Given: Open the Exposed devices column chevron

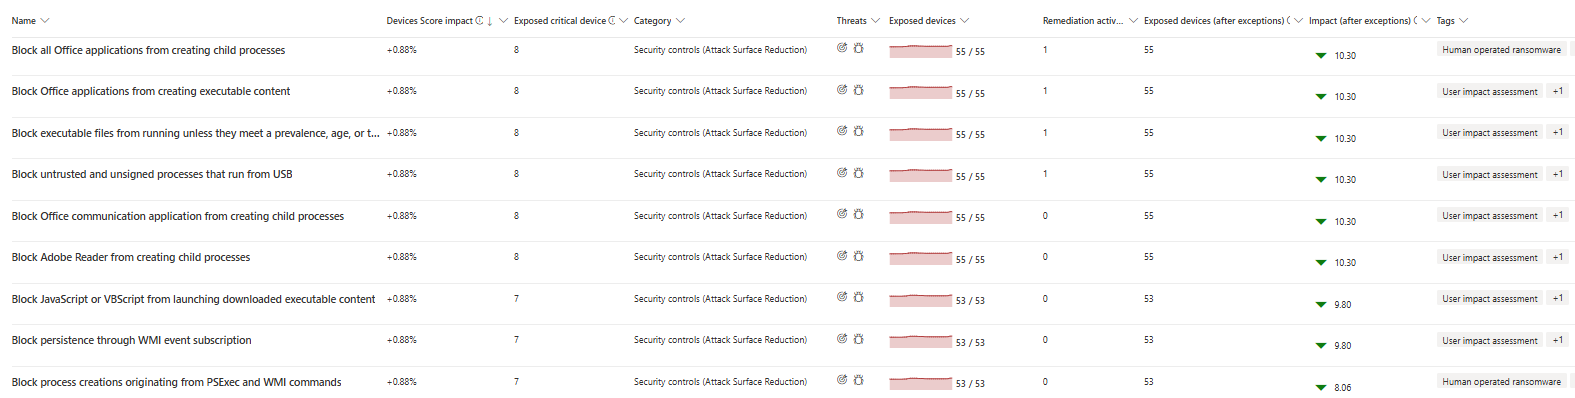Looking at the screenshot, I should pyautogui.click(x=965, y=21).
